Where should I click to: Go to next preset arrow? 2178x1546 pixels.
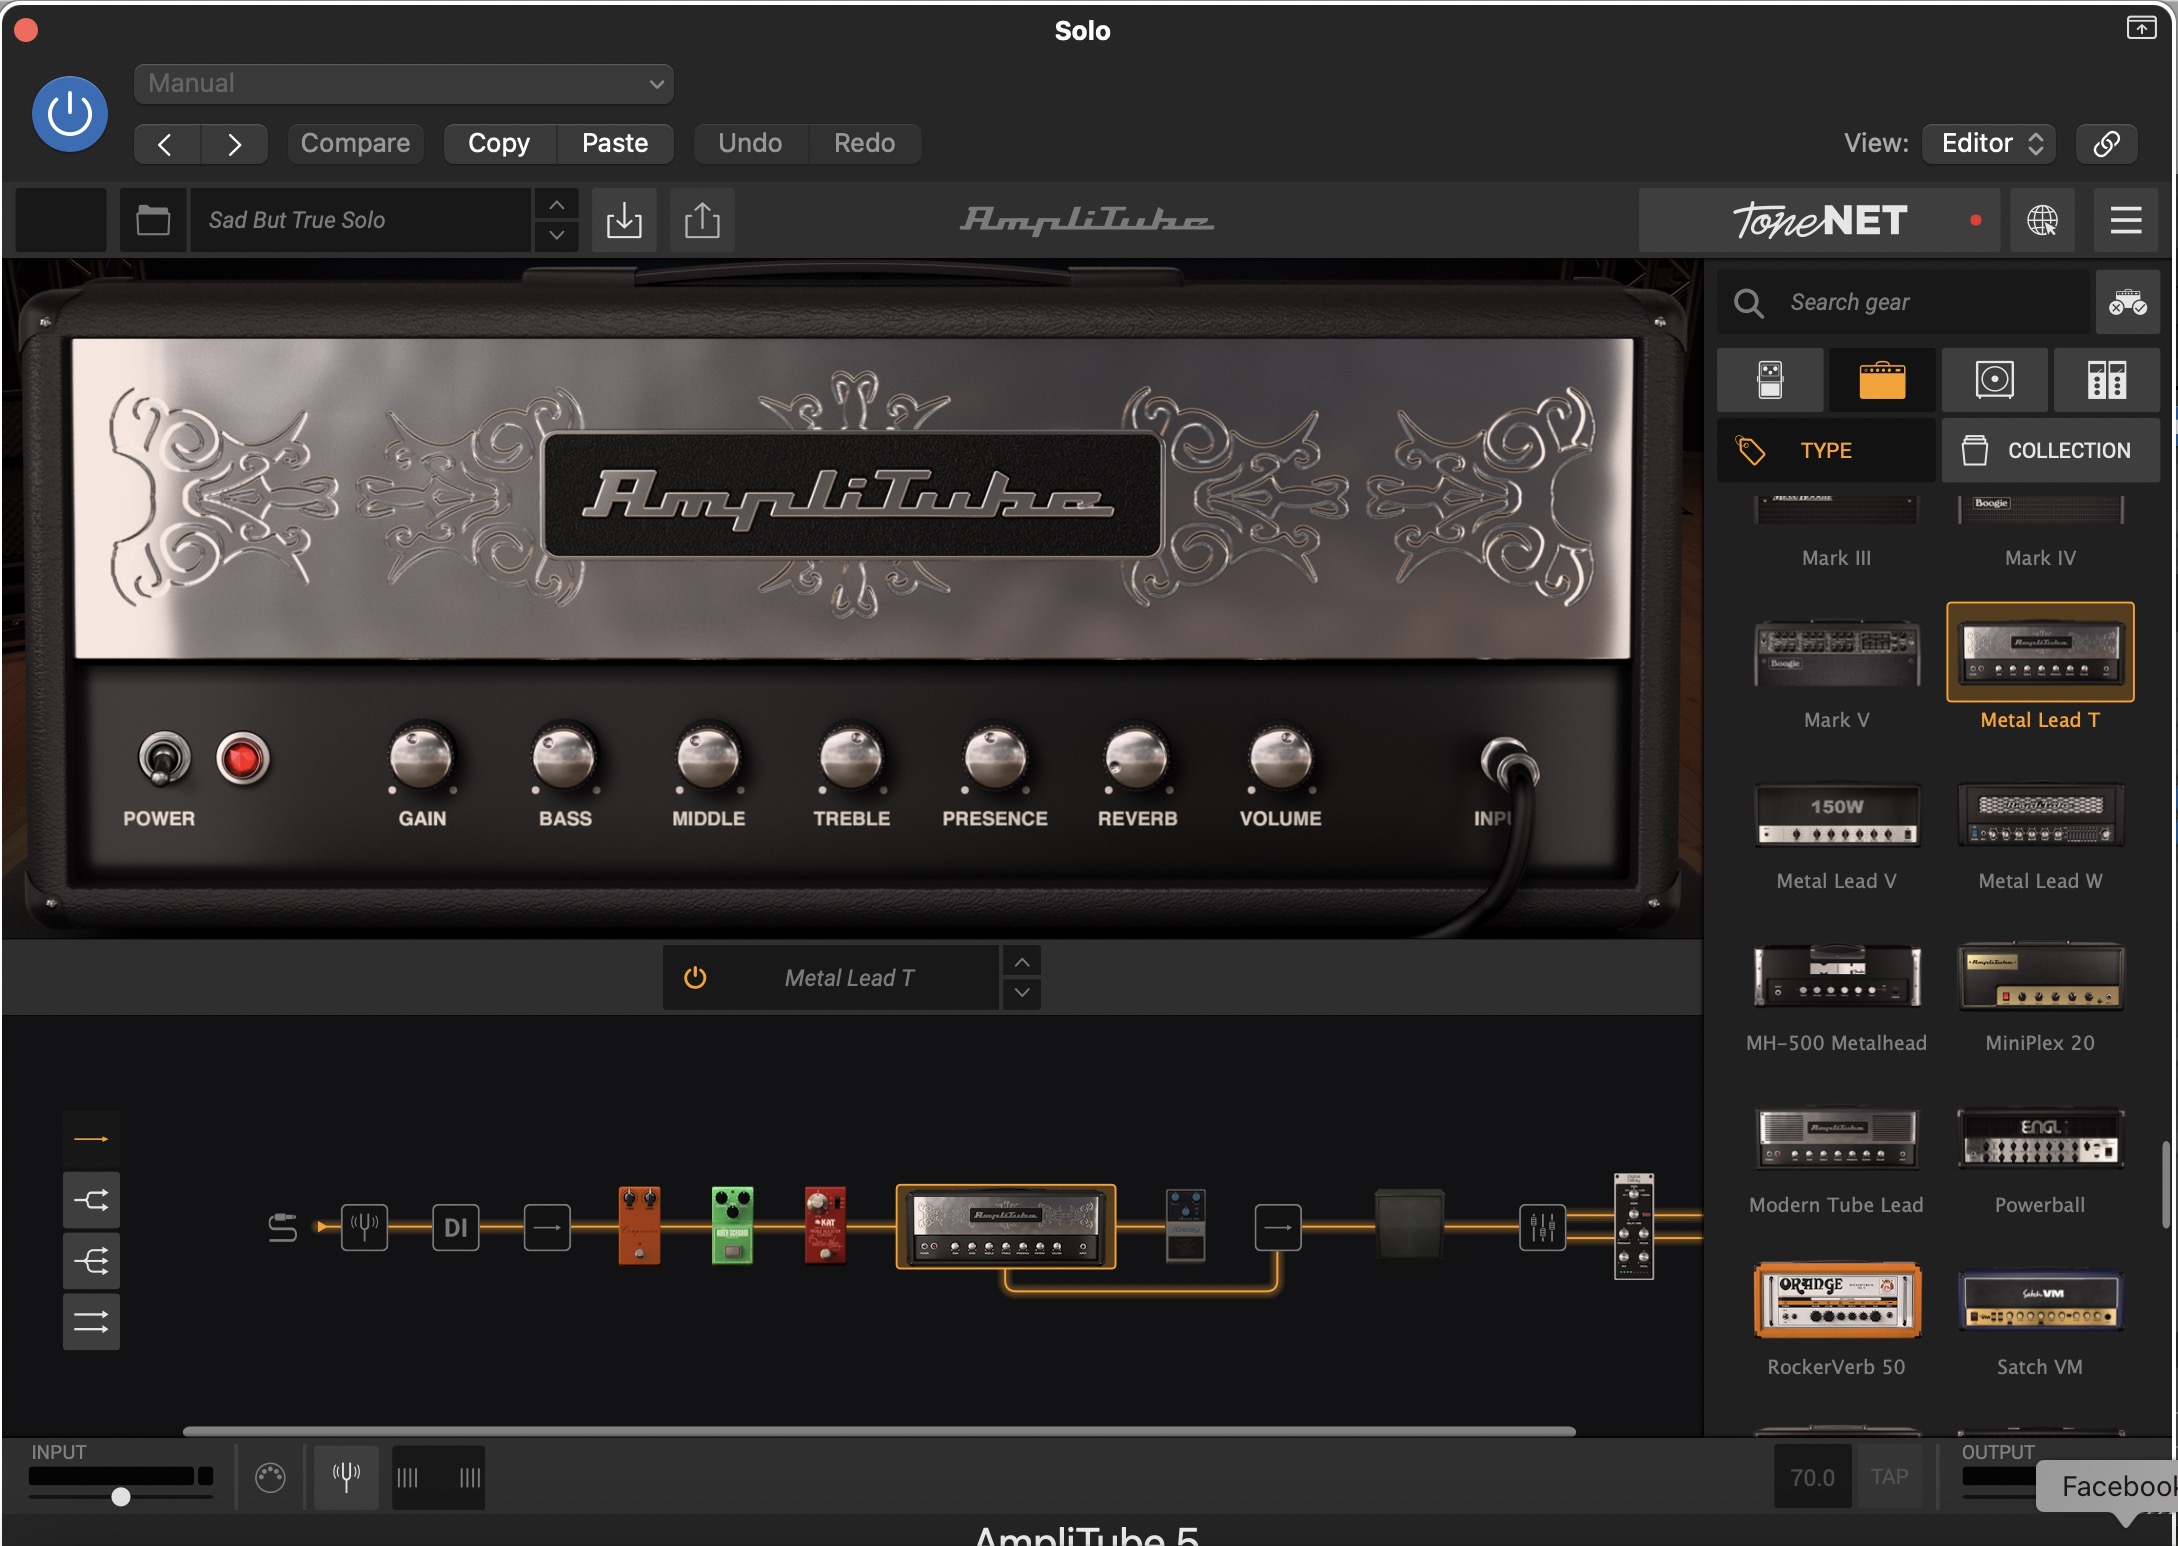234,144
